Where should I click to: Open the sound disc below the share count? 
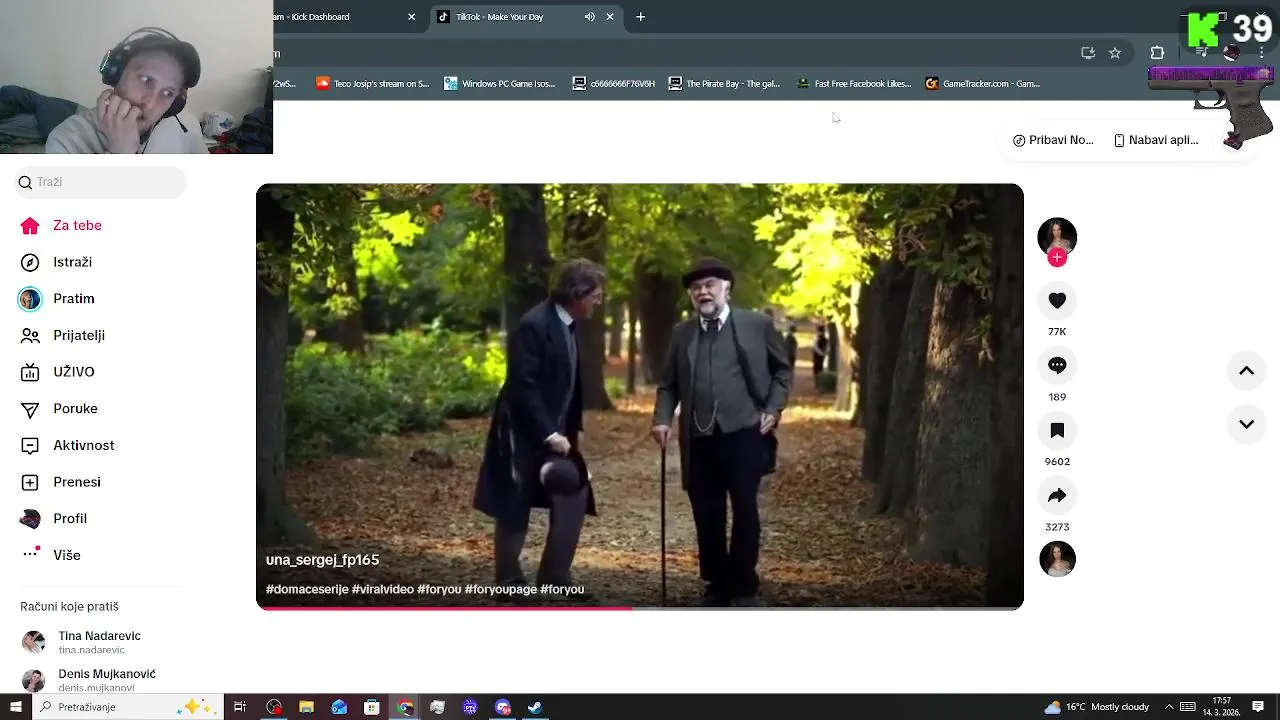(x=1057, y=559)
